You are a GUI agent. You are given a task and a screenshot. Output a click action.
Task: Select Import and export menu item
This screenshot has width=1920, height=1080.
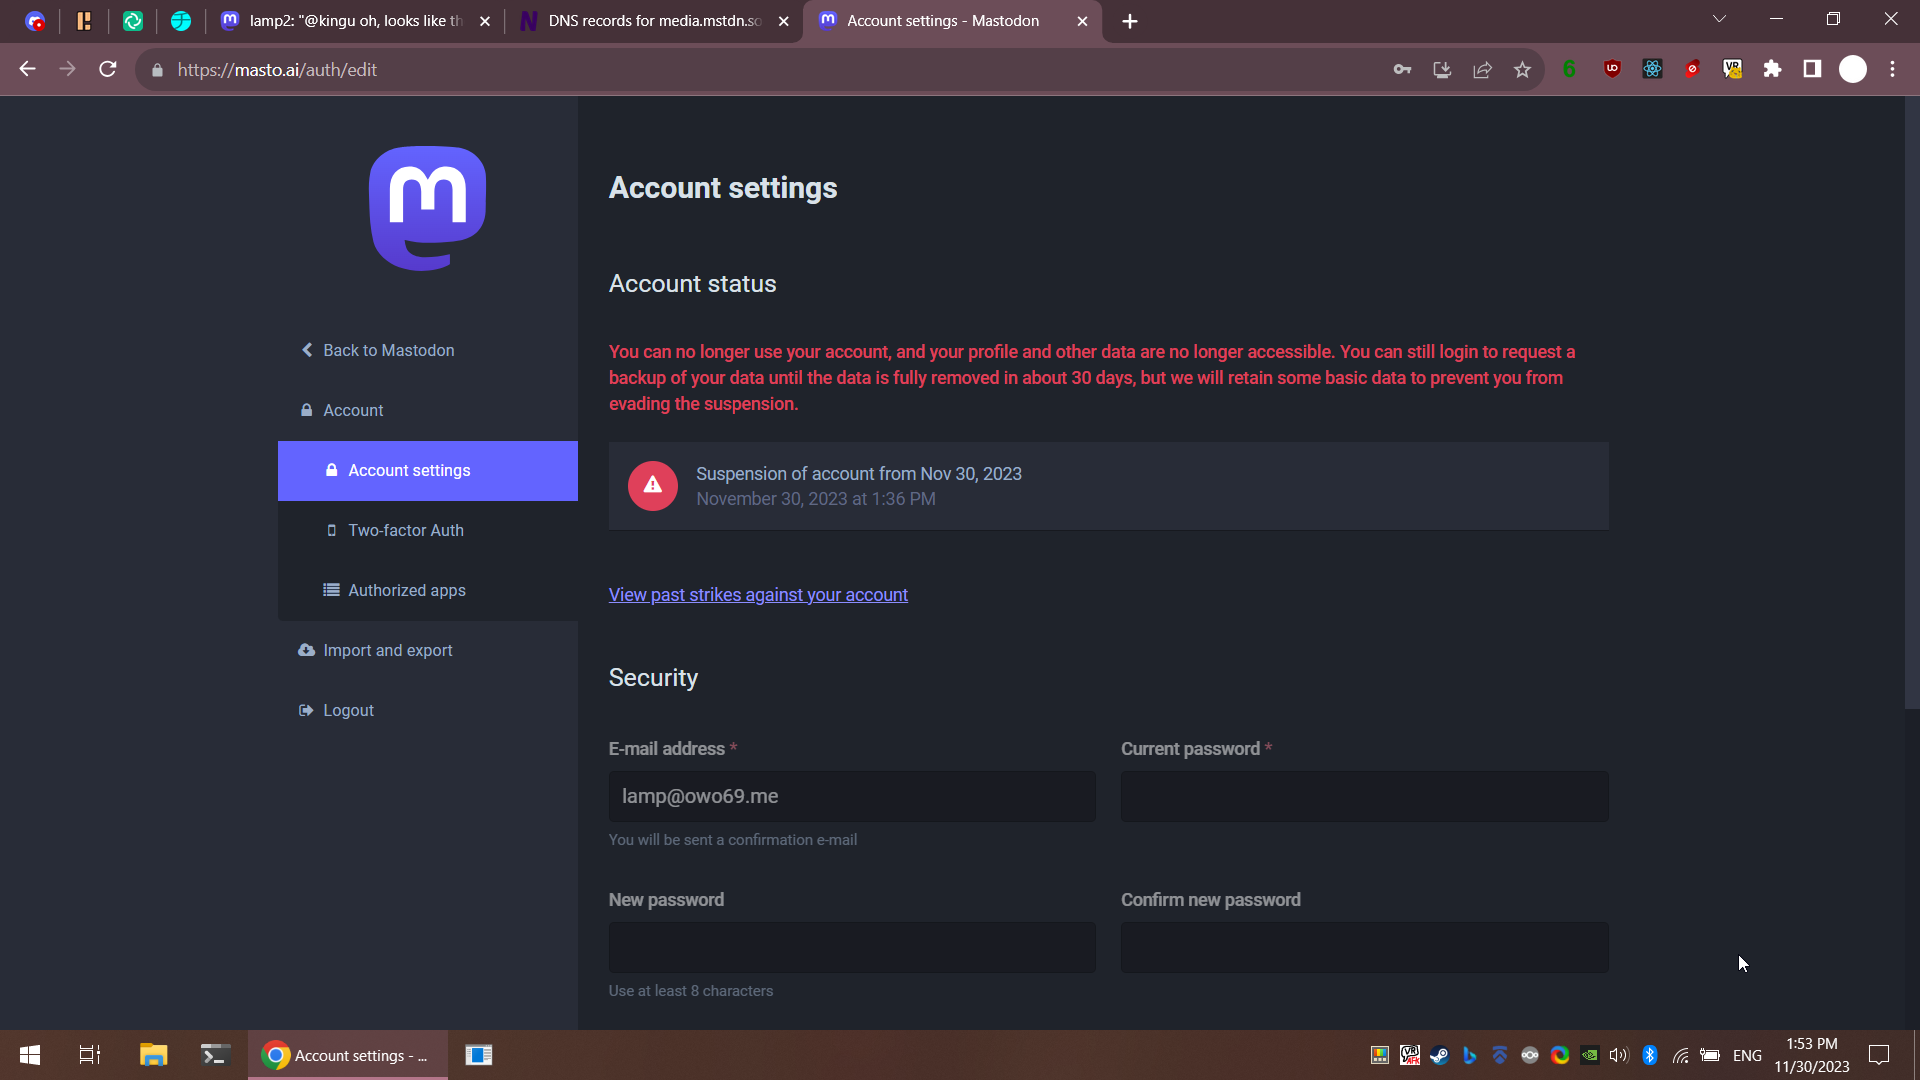(x=387, y=650)
